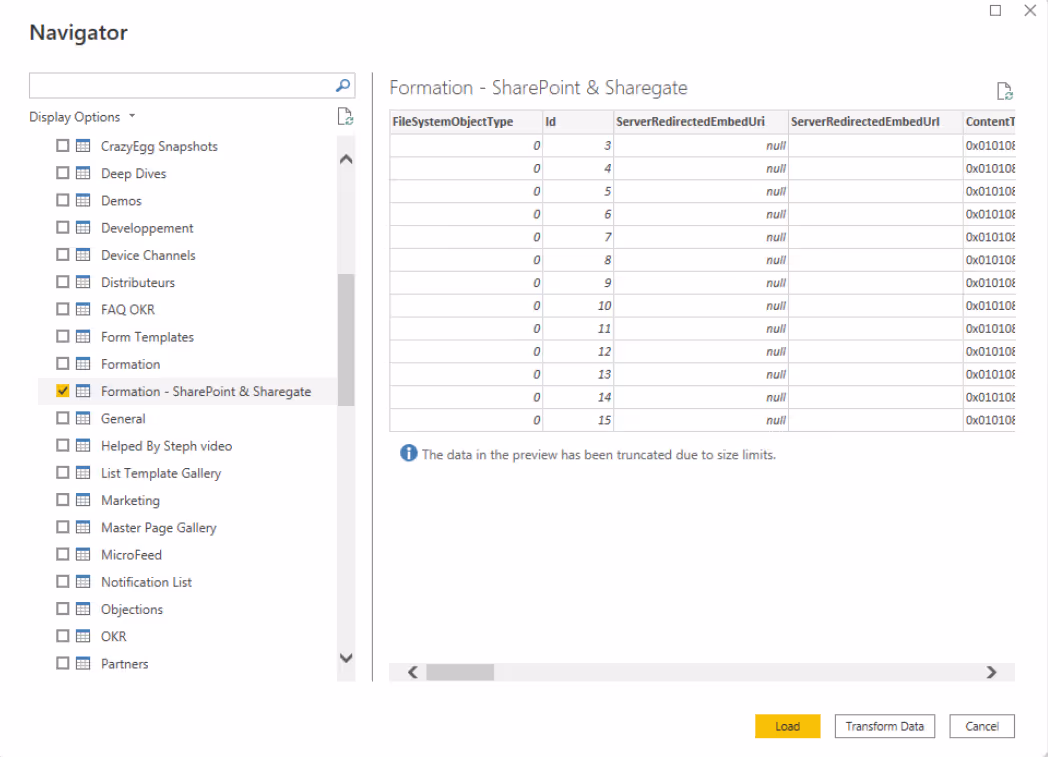Click the preview scroll left arrow

(x=413, y=672)
